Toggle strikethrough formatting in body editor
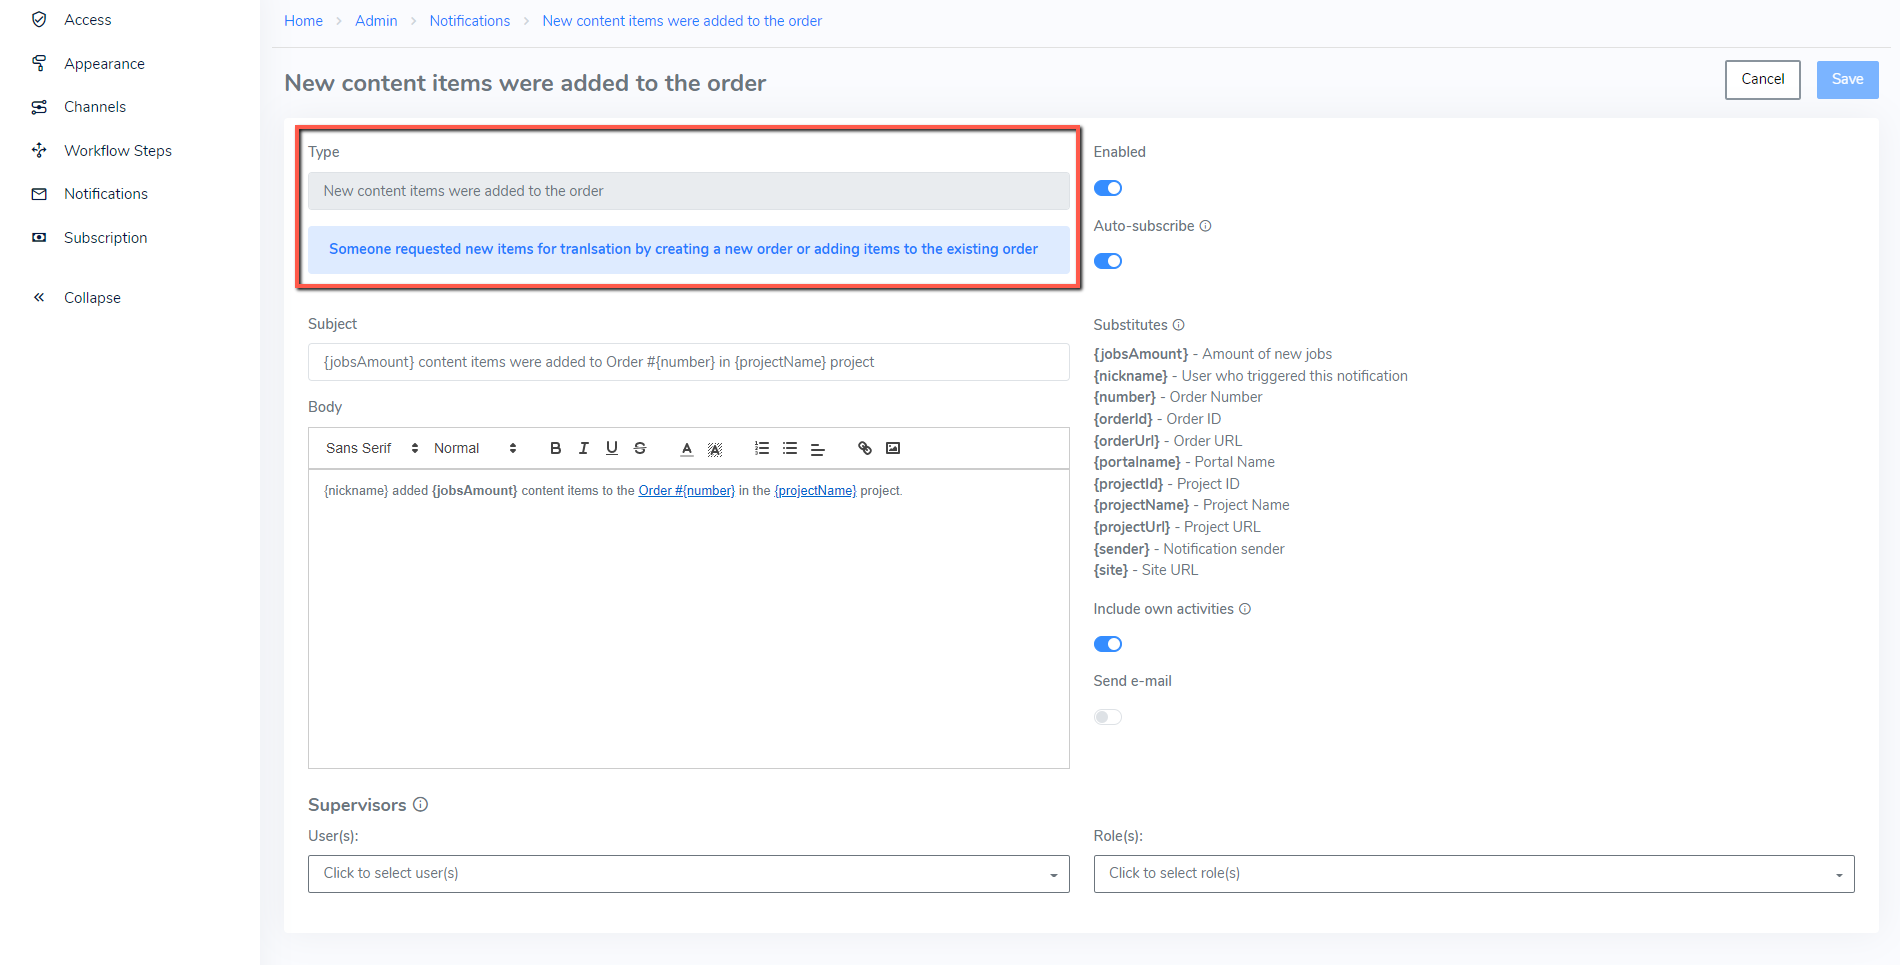Image resolution: width=1900 pixels, height=965 pixels. pos(640,448)
